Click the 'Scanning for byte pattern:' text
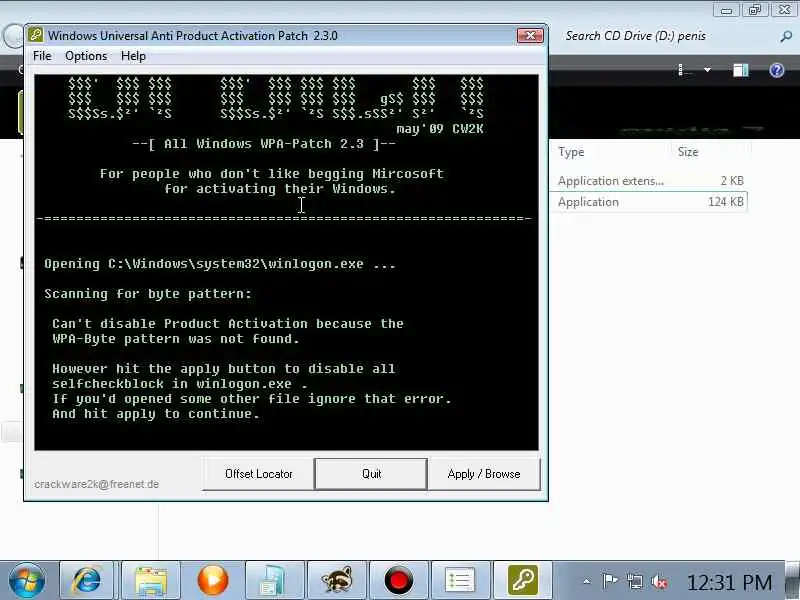This screenshot has height=600, width=800. [x=148, y=294]
